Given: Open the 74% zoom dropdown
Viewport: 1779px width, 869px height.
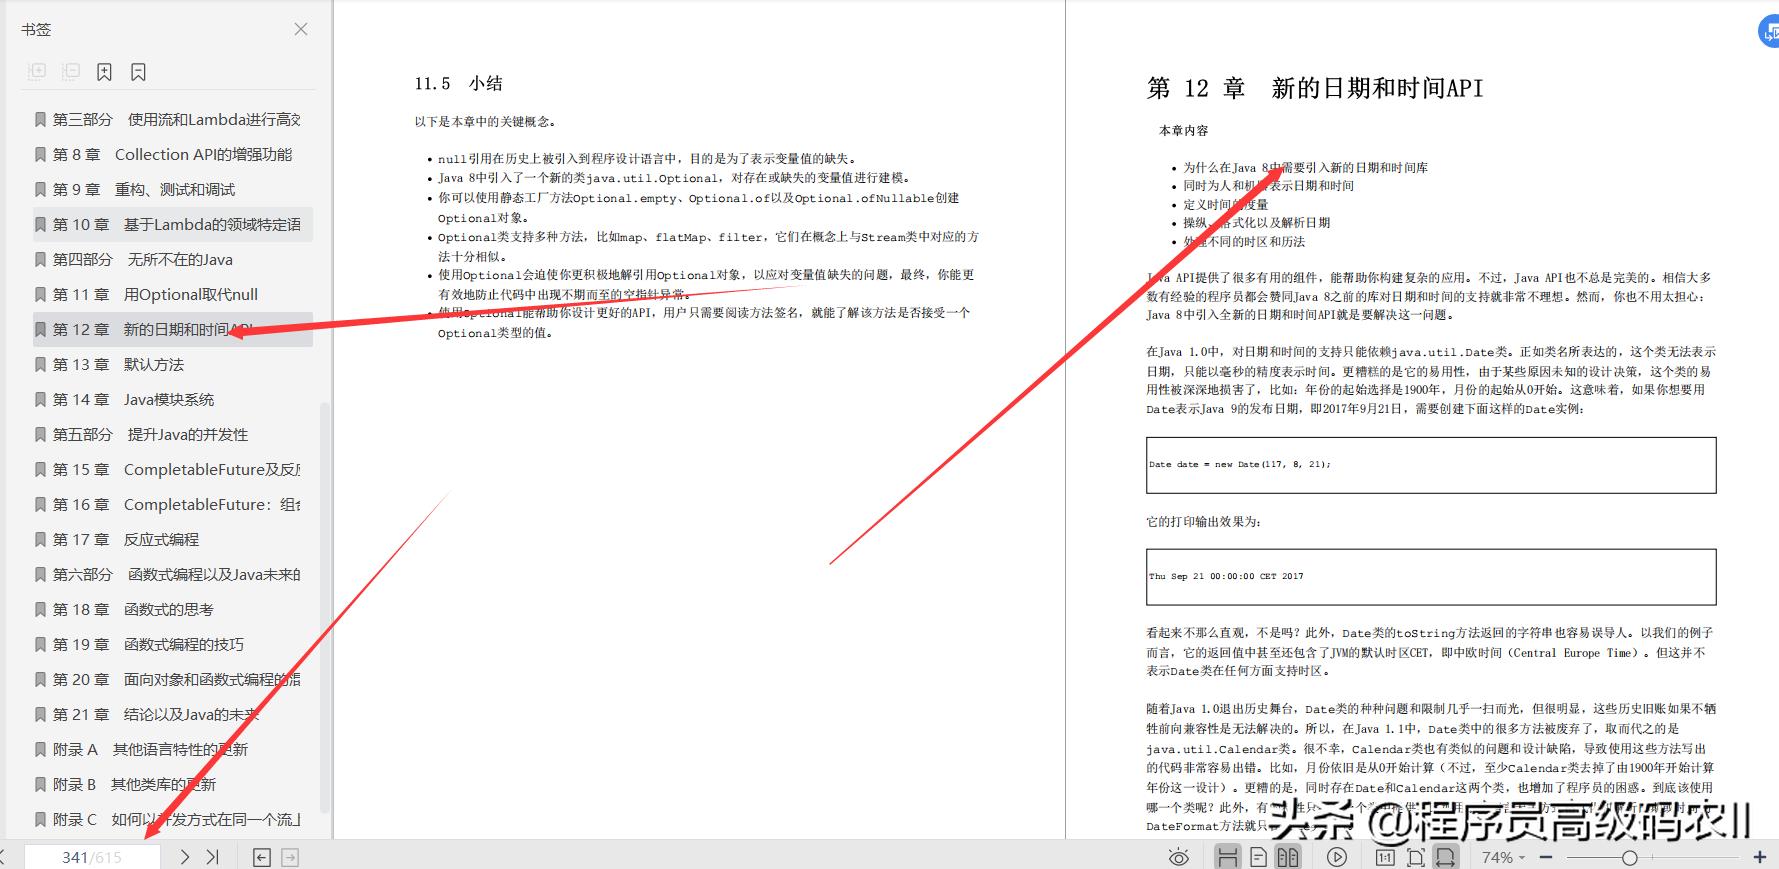Looking at the screenshot, I should pos(1503,857).
